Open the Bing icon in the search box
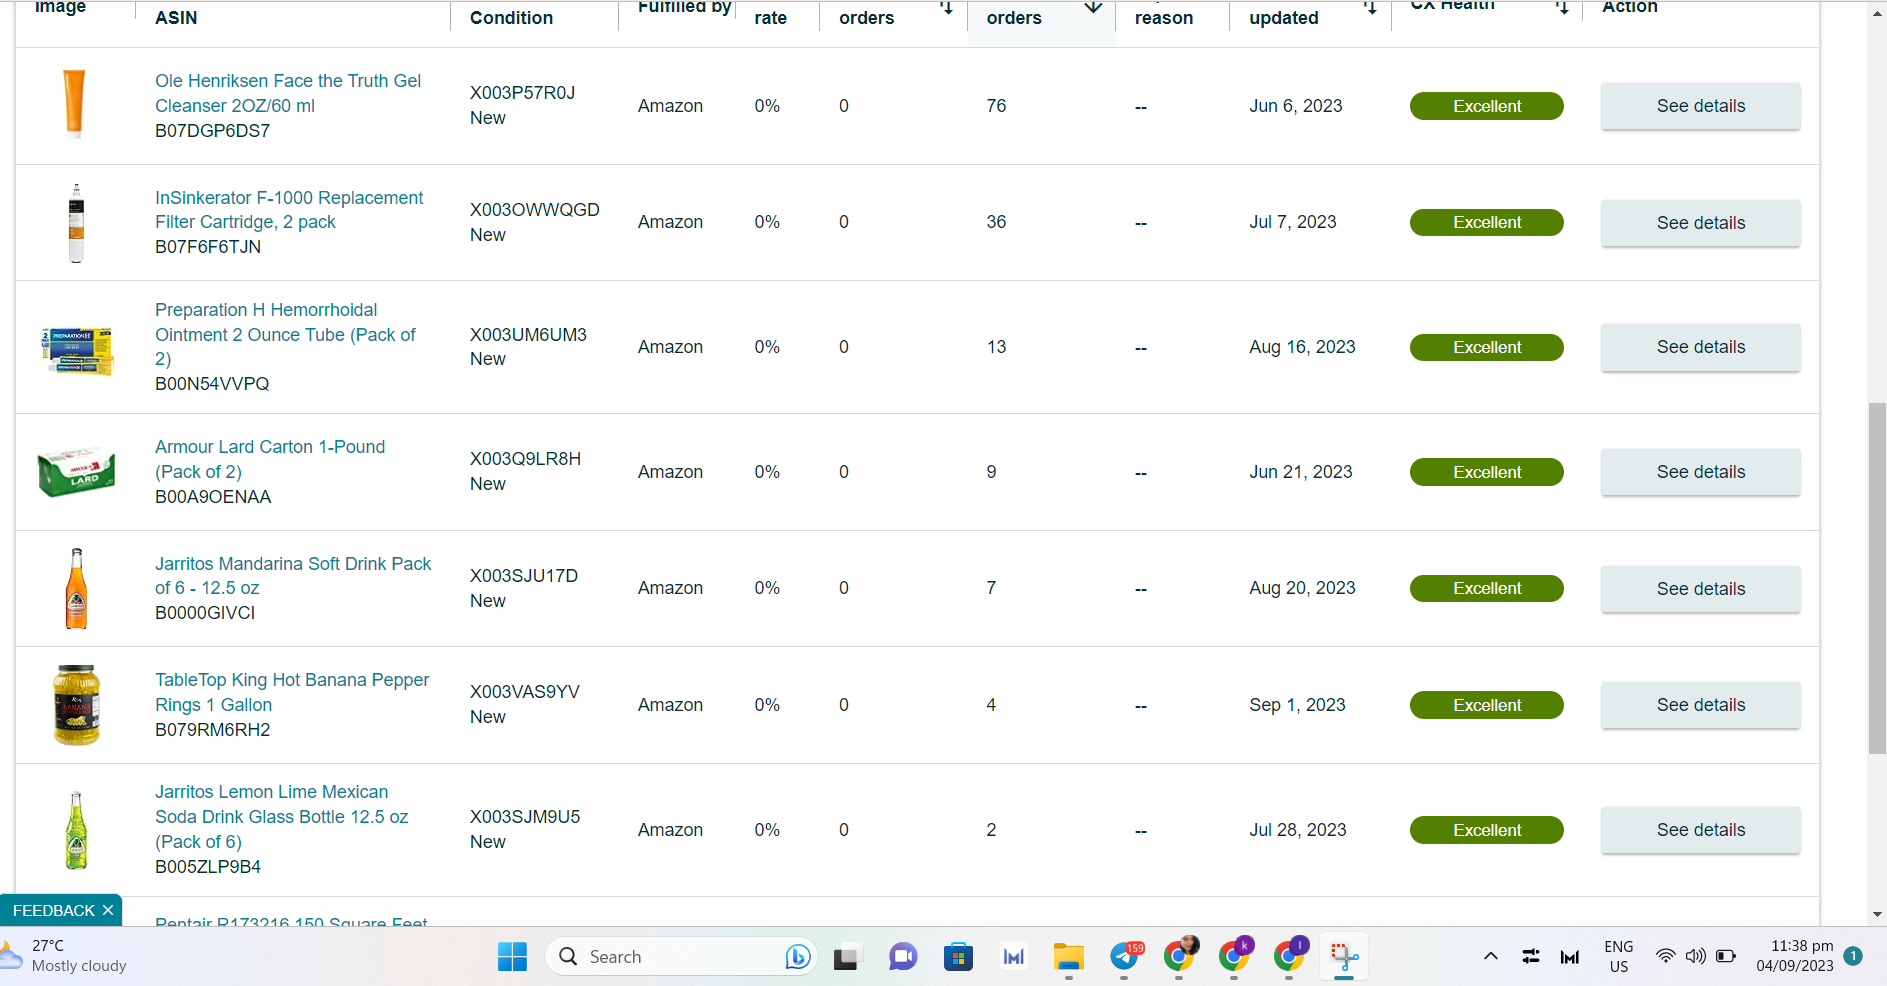Image resolution: width=1887 pixels, height=986 pixels. [797, 957]
